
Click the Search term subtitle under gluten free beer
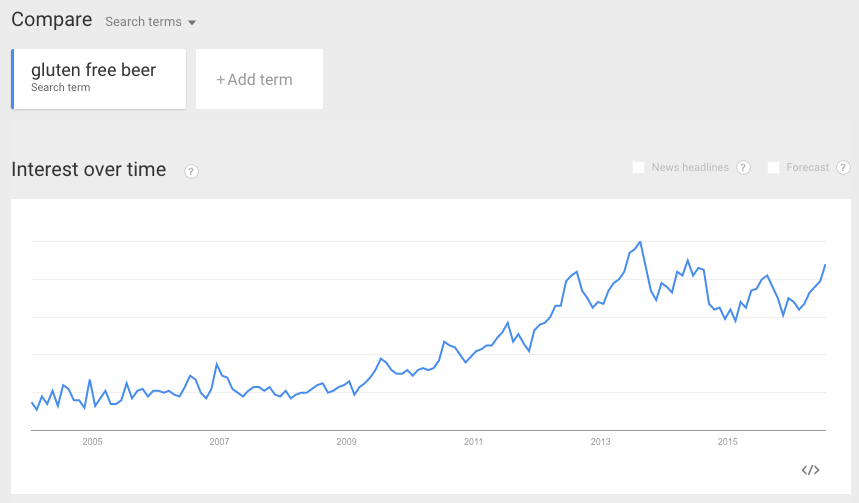coord(60,88)
